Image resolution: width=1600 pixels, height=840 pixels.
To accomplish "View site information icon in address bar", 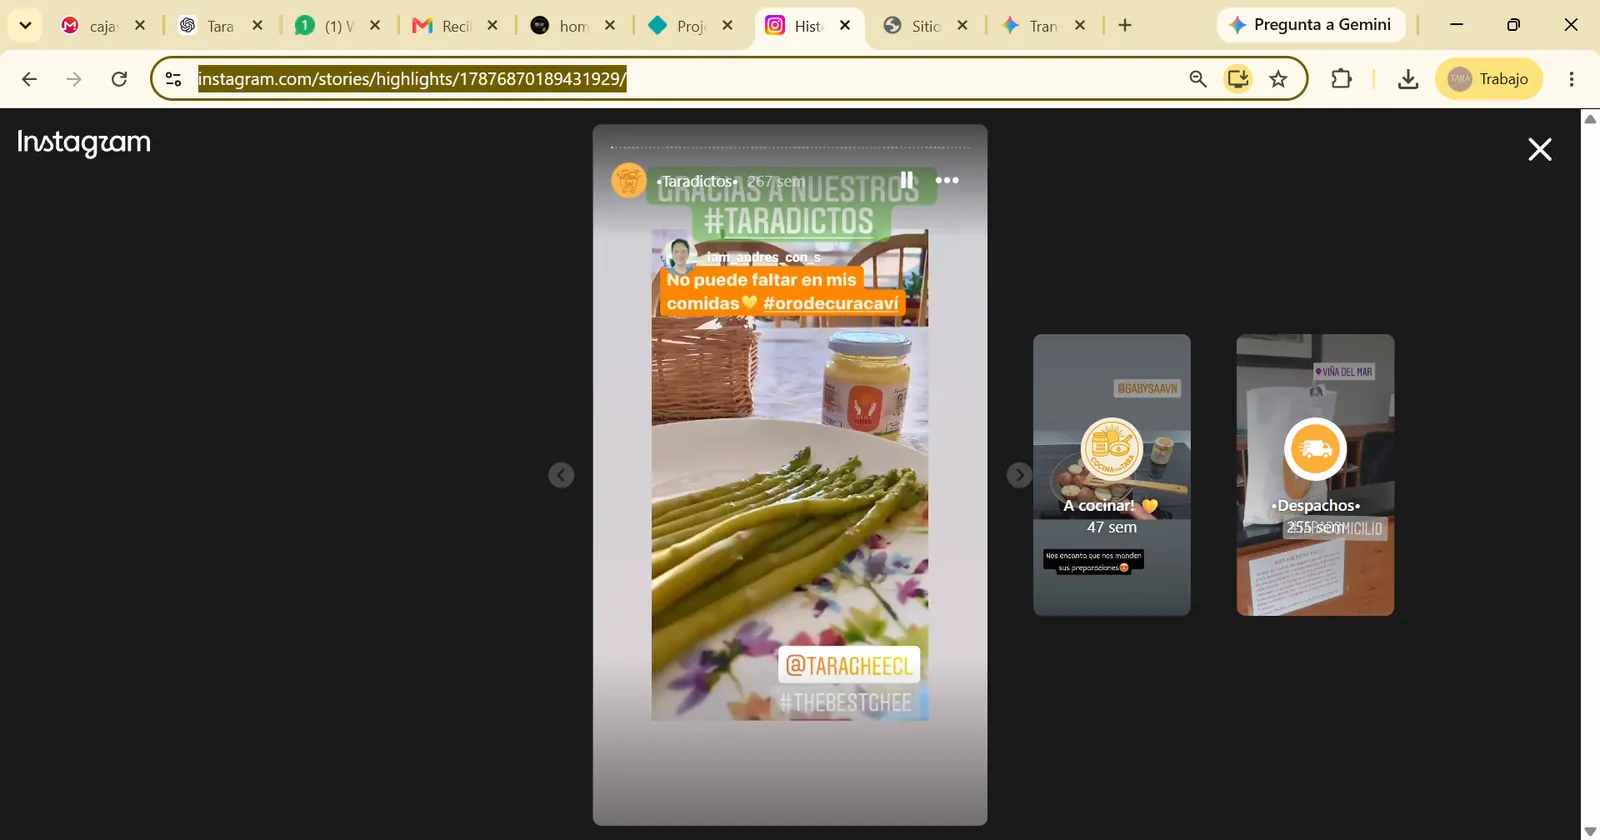I will [x=174, y=79].
